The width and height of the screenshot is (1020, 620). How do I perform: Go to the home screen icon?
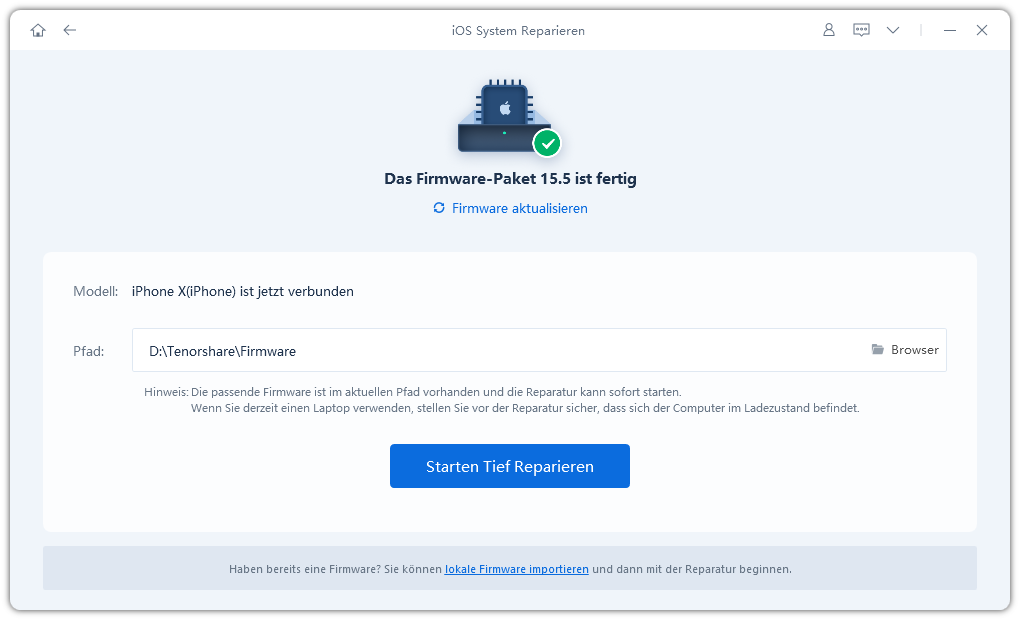[38, 30]
